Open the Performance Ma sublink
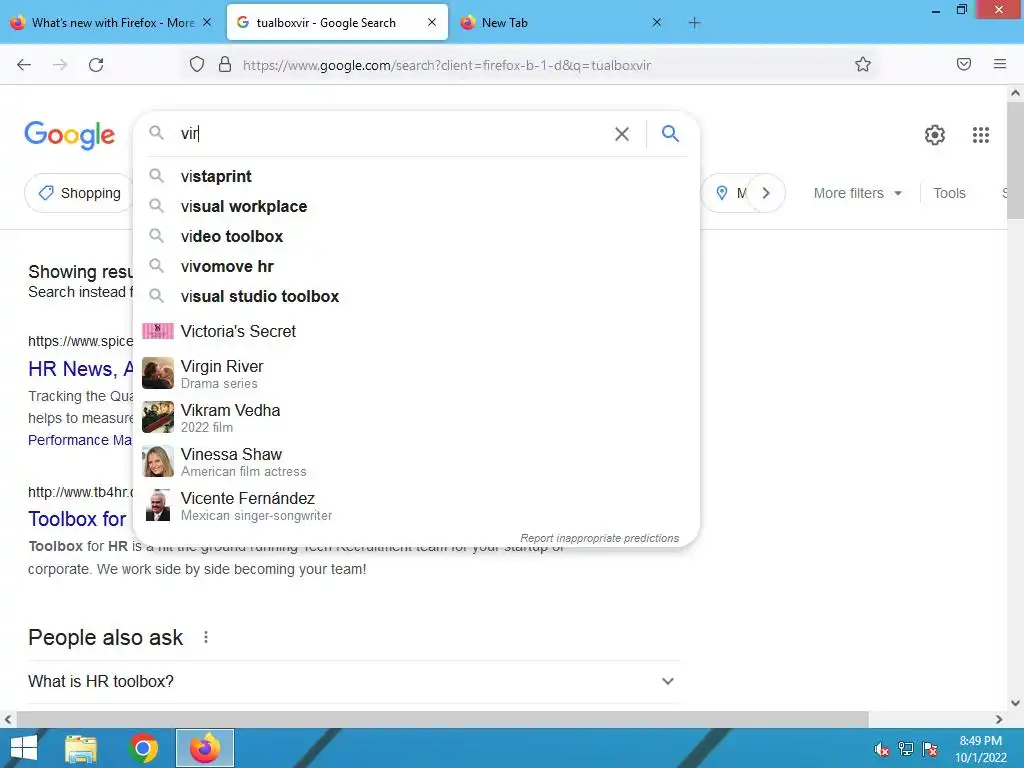The image size is (1024, 768). coord(80,440)
